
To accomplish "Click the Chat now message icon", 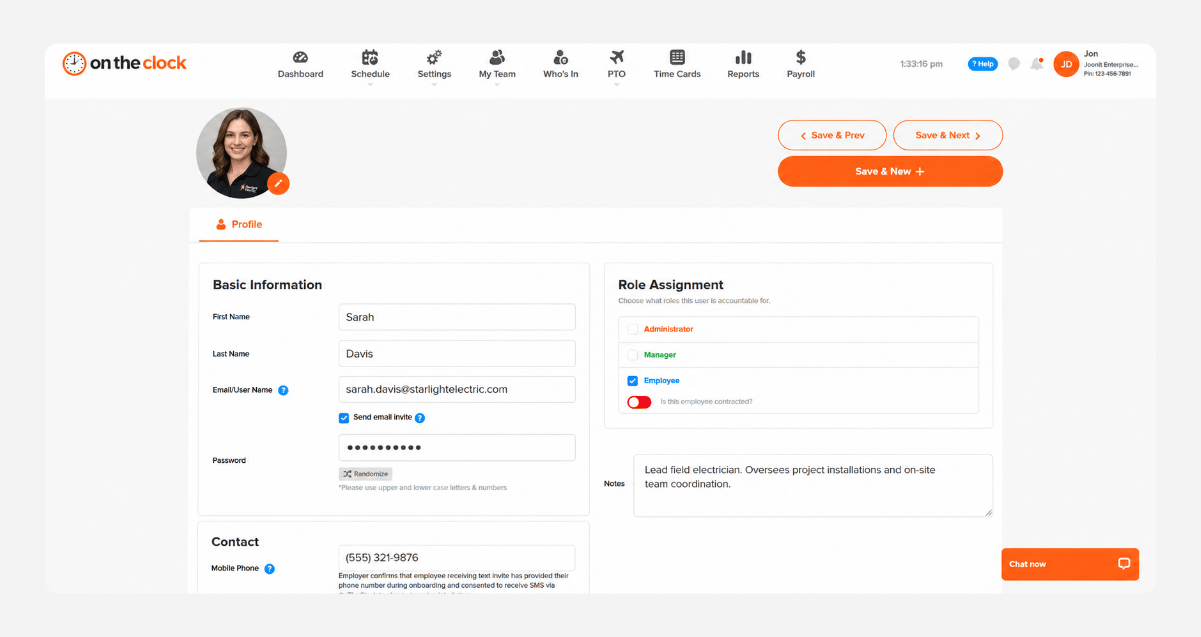I will coord(1124,564).
